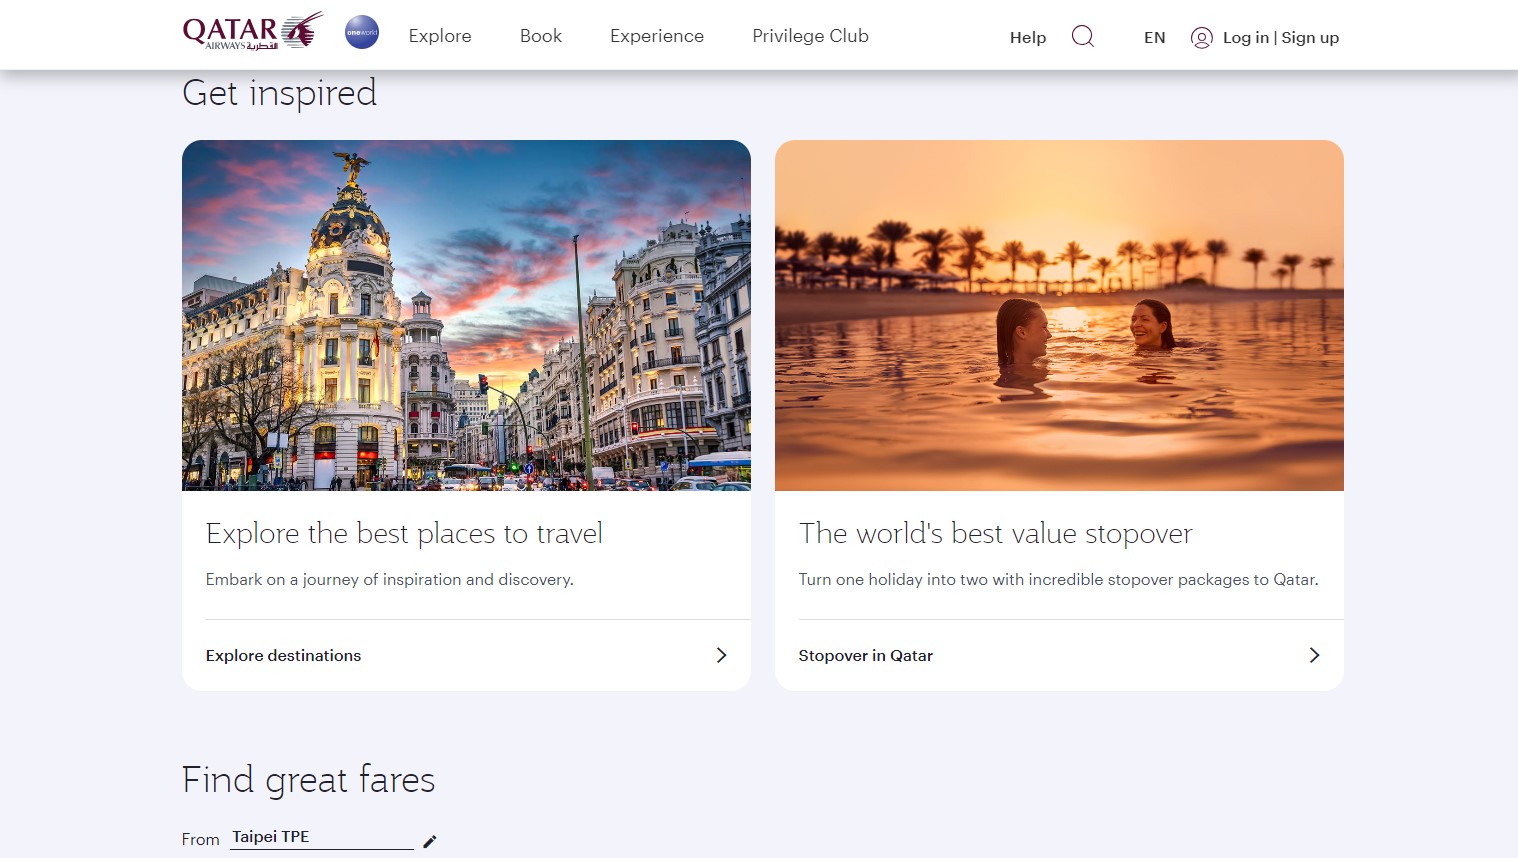Open the Explore menu
This screenshot has height=858, width=1518.
click(x=440, y=36)
